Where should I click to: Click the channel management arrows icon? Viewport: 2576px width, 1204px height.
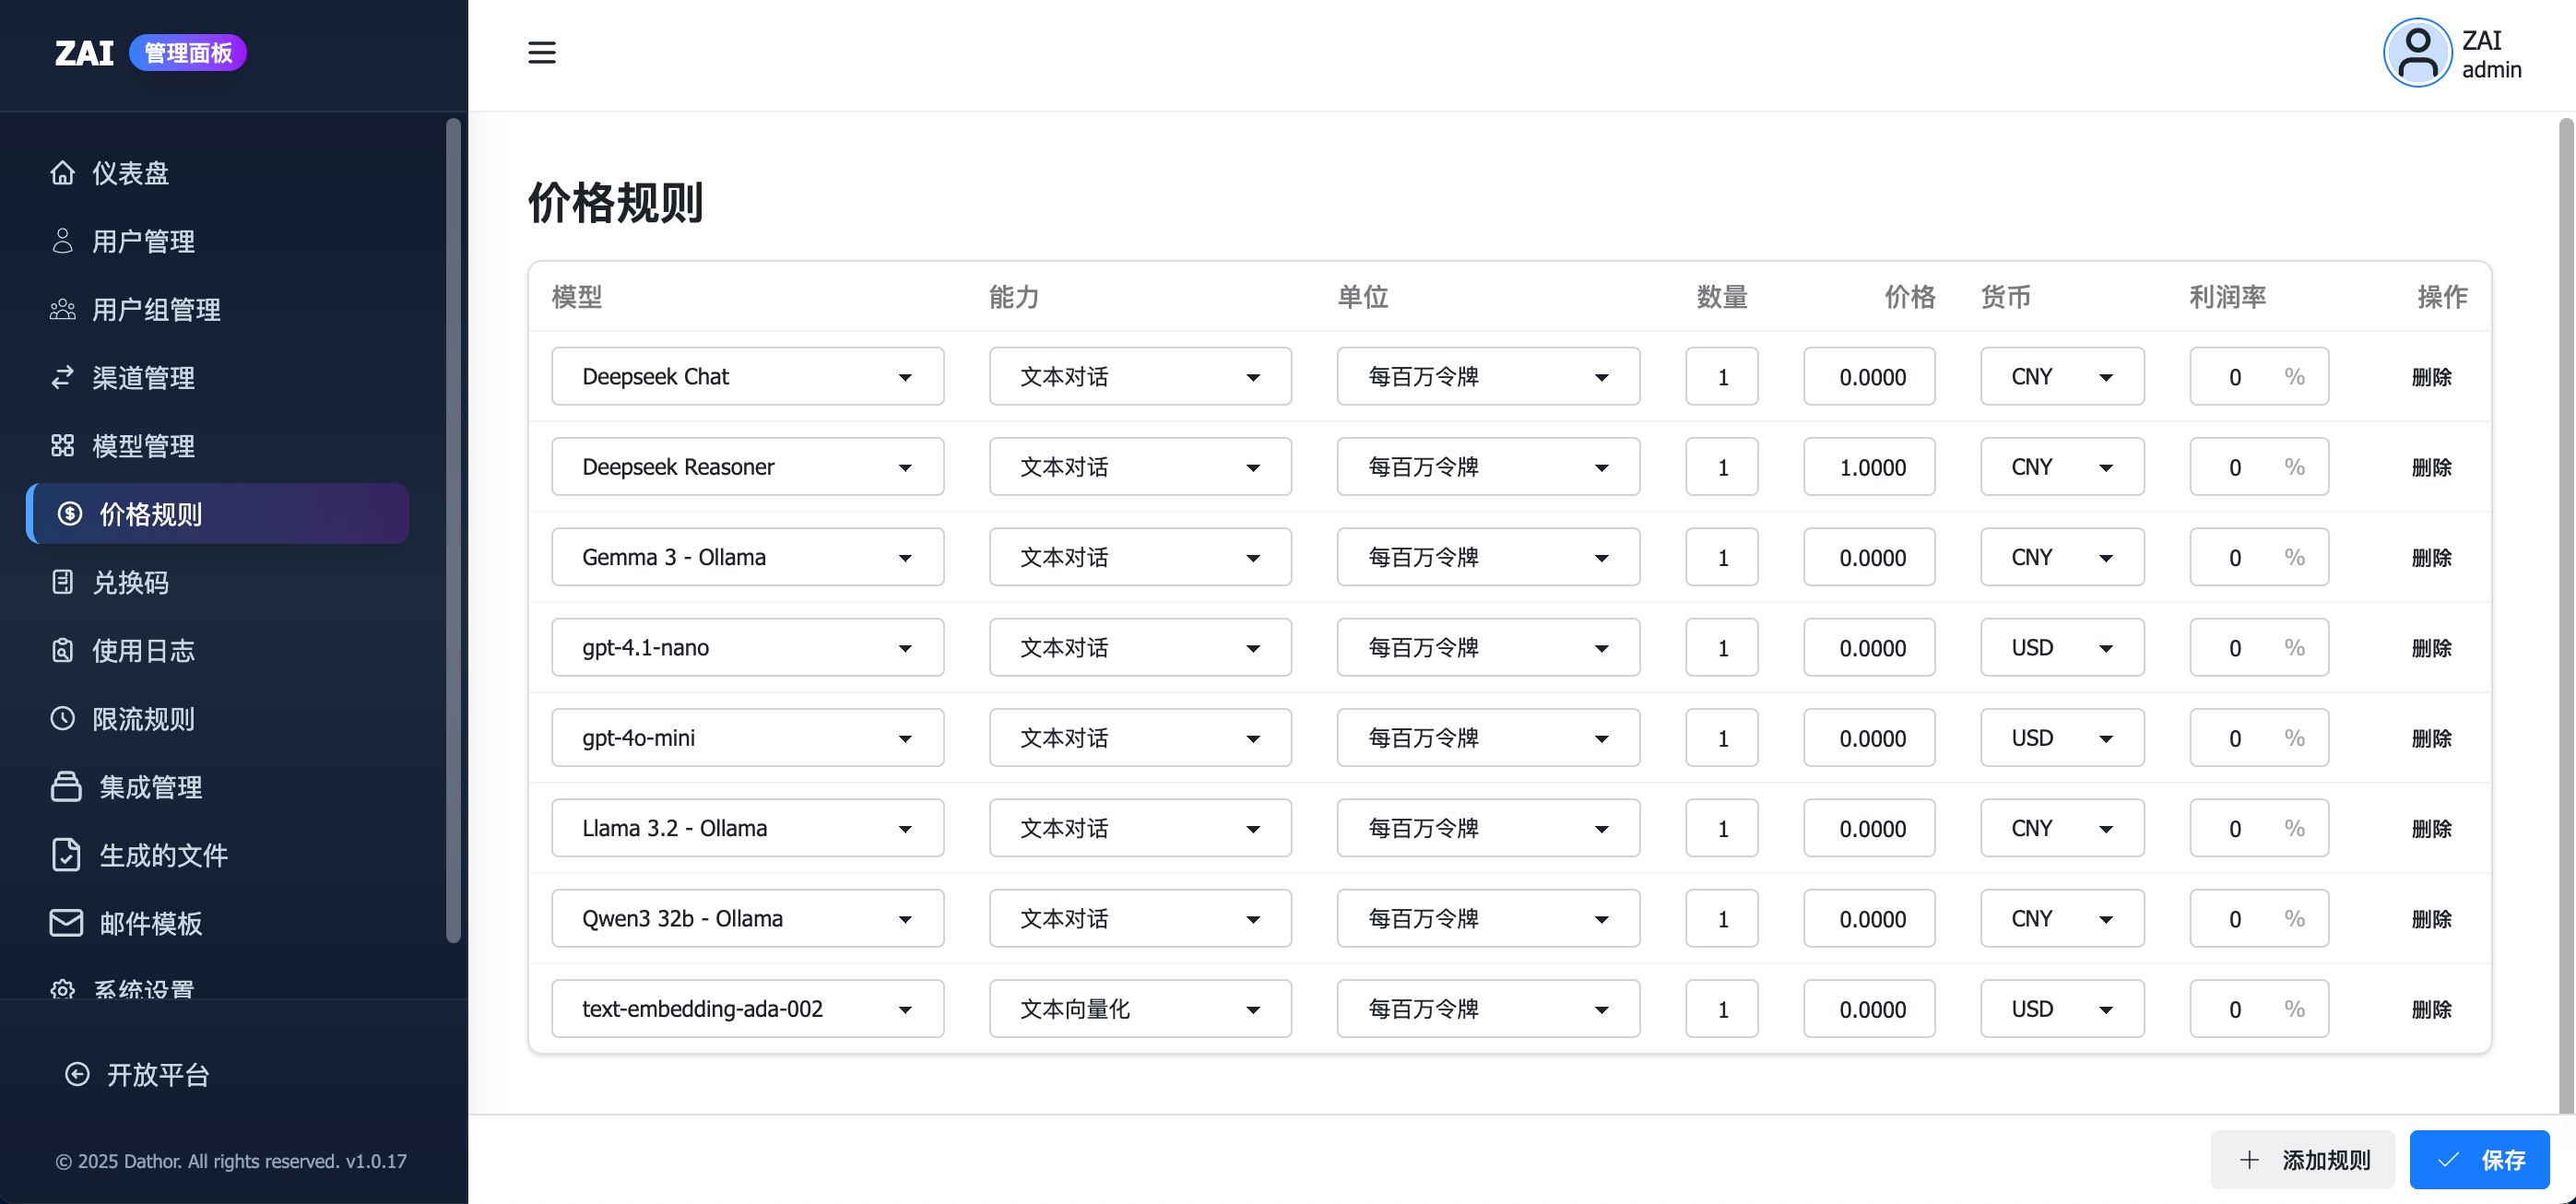[62, 377]
